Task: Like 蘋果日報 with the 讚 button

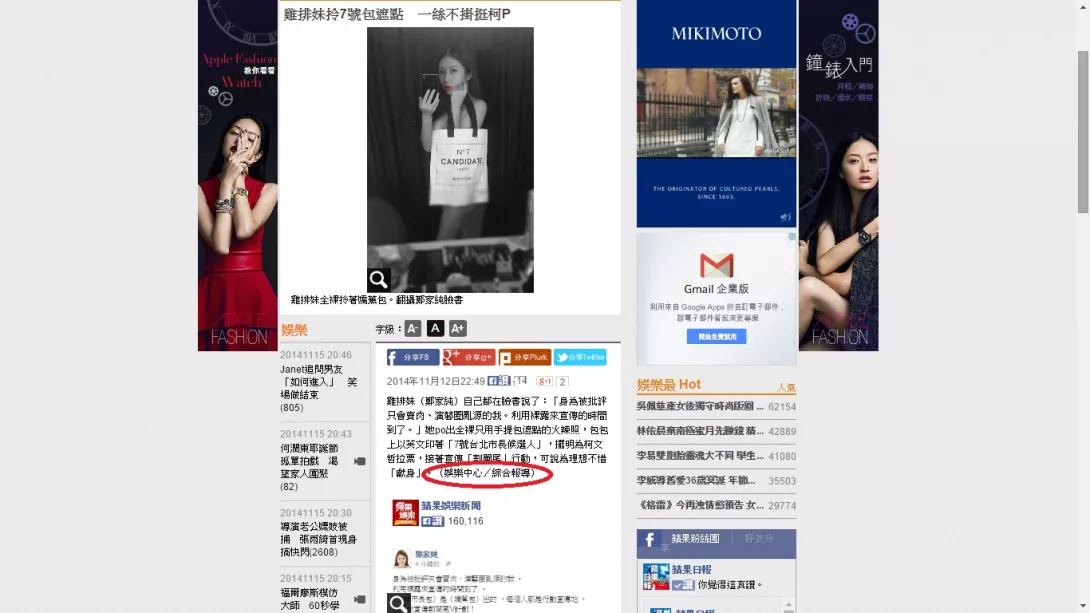Action: tap(683, 585)
